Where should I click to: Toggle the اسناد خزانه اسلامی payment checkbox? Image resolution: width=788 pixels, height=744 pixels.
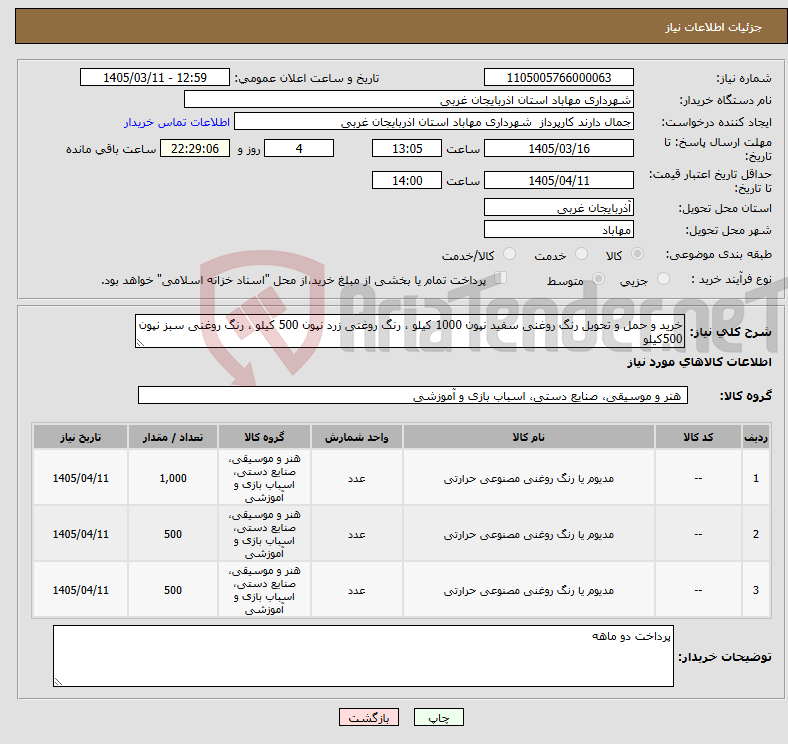tap(500, 278)
